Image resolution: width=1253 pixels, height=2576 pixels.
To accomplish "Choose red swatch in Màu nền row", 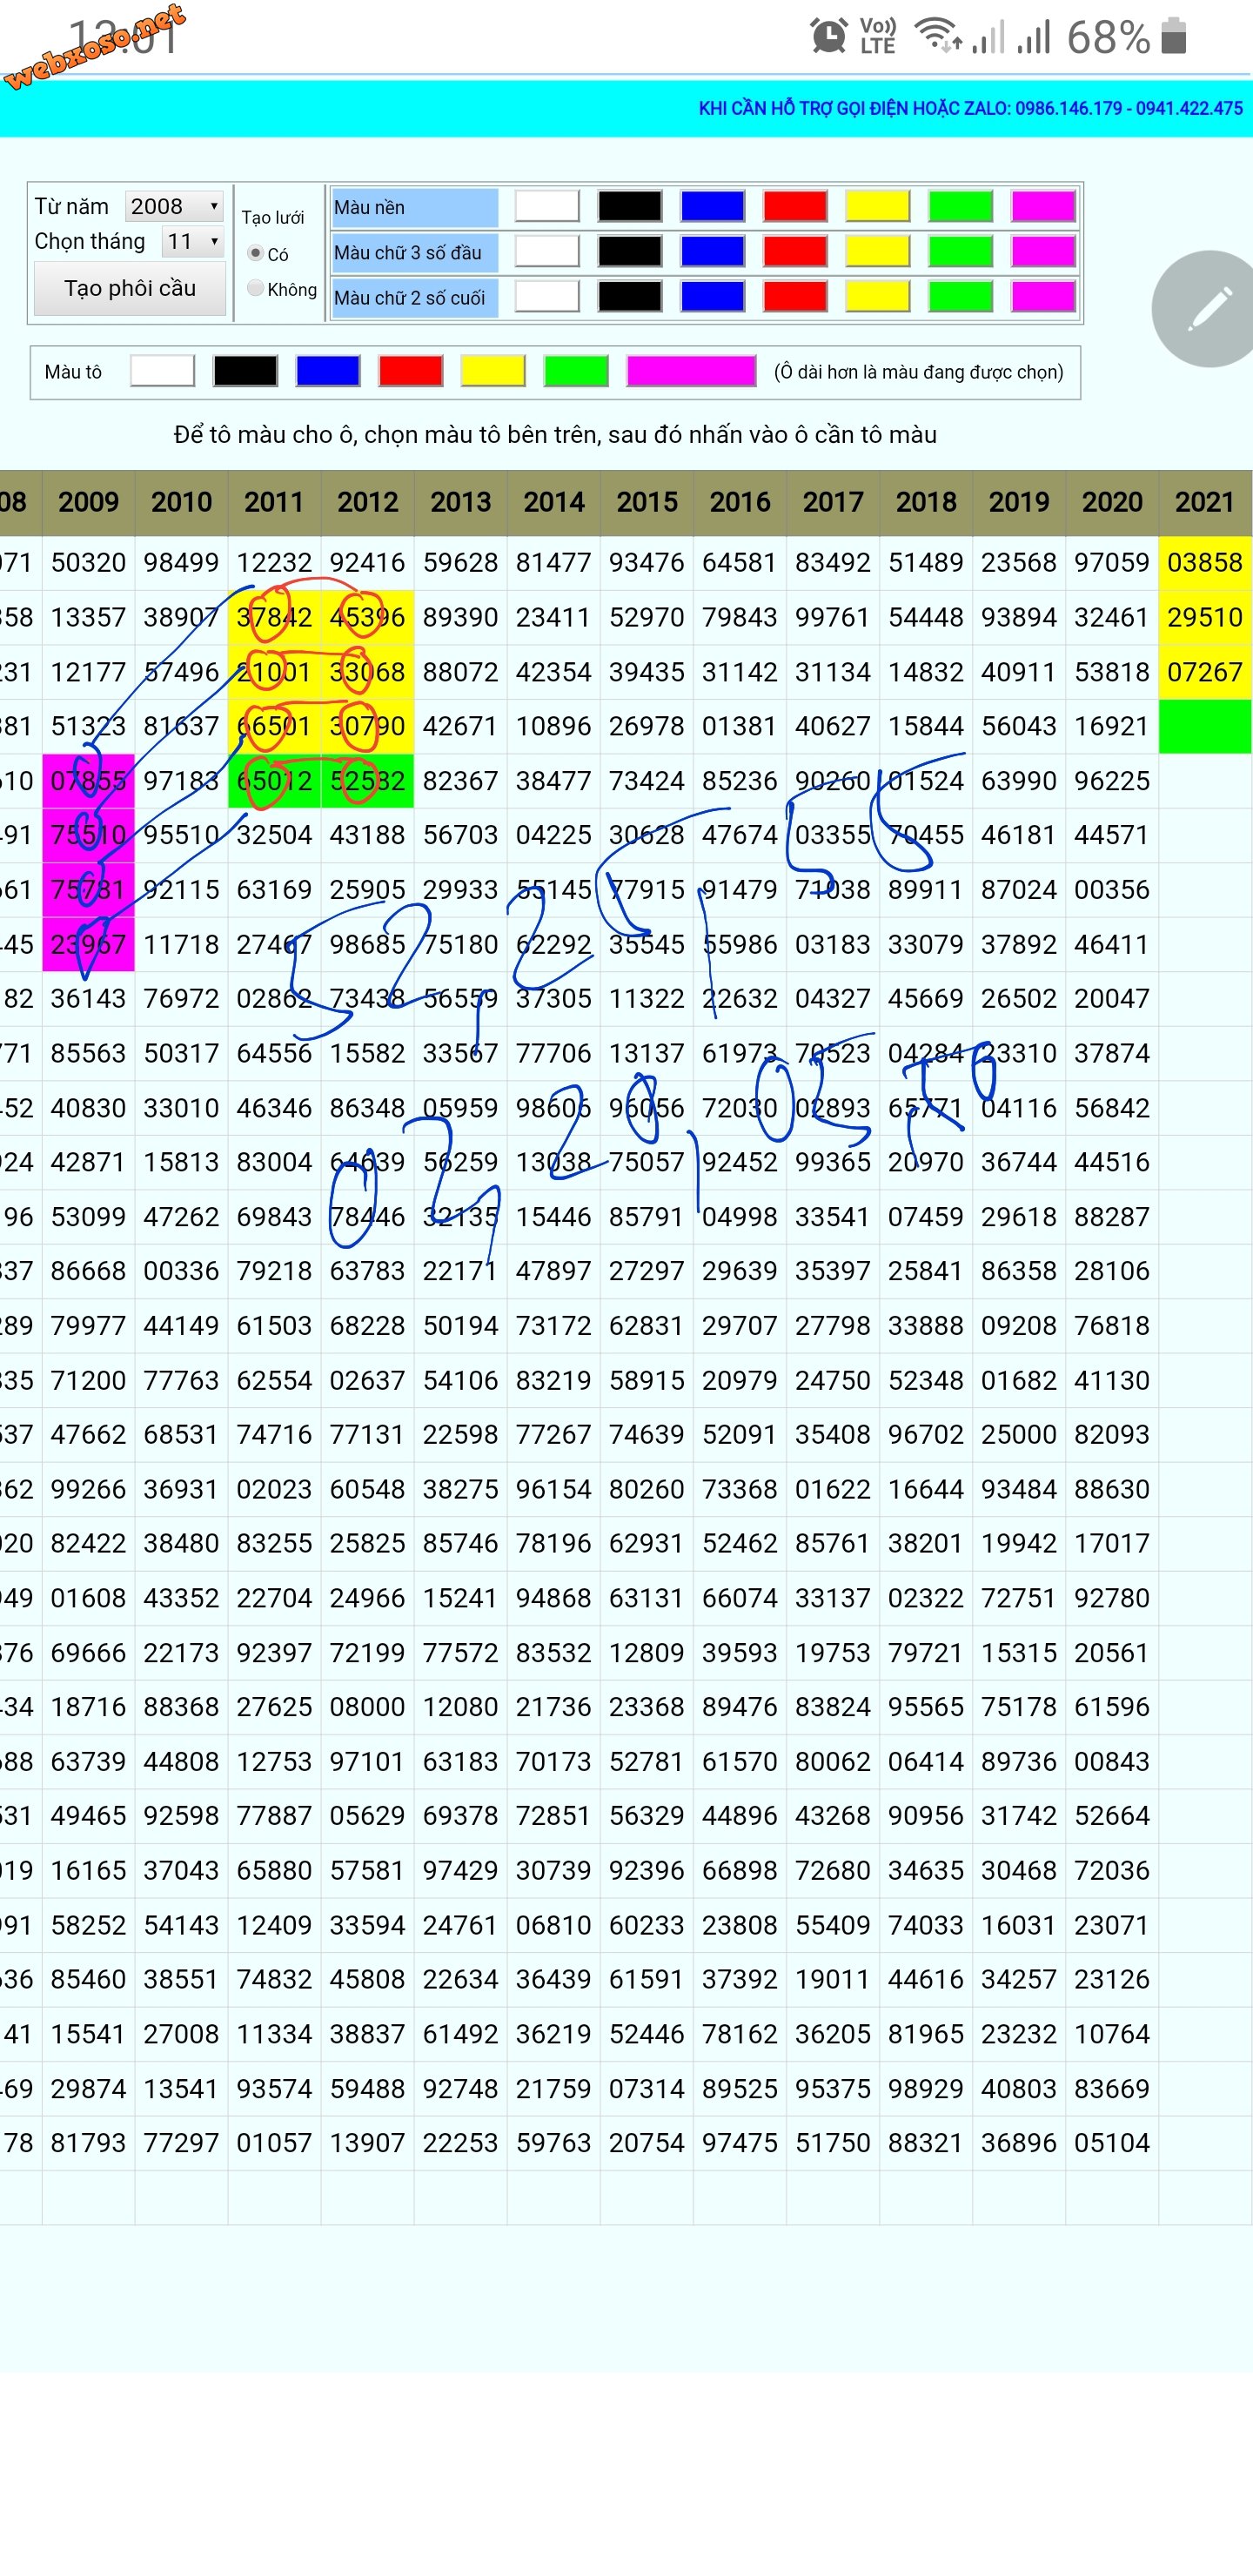I will coord(795,207).
